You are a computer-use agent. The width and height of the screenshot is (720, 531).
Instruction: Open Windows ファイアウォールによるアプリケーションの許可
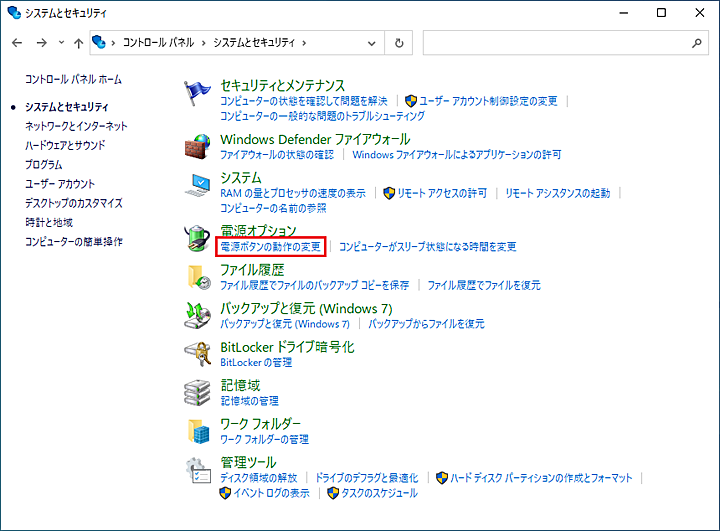[x=457, y=155]
